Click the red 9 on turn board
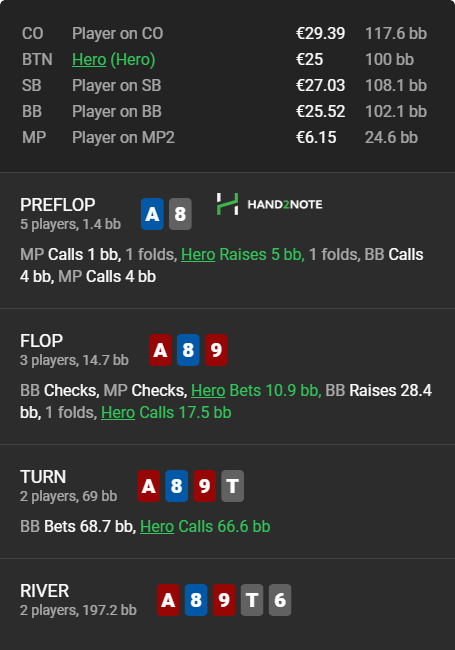 coord(204,486)
